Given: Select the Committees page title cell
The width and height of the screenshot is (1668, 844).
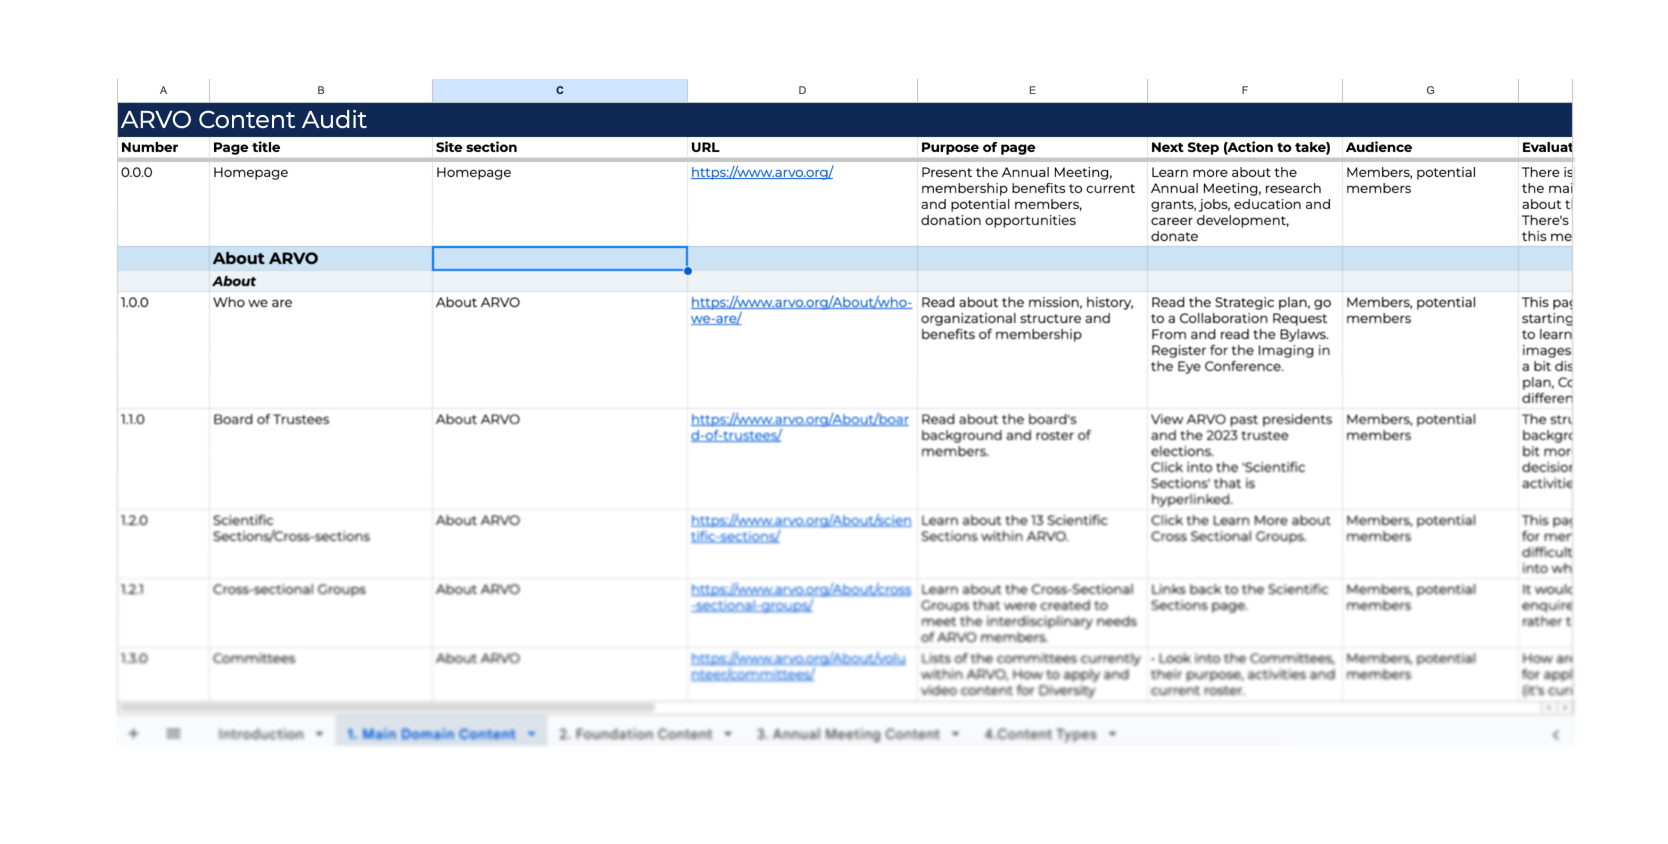Looking at the screenshot, I should (321, 674).
